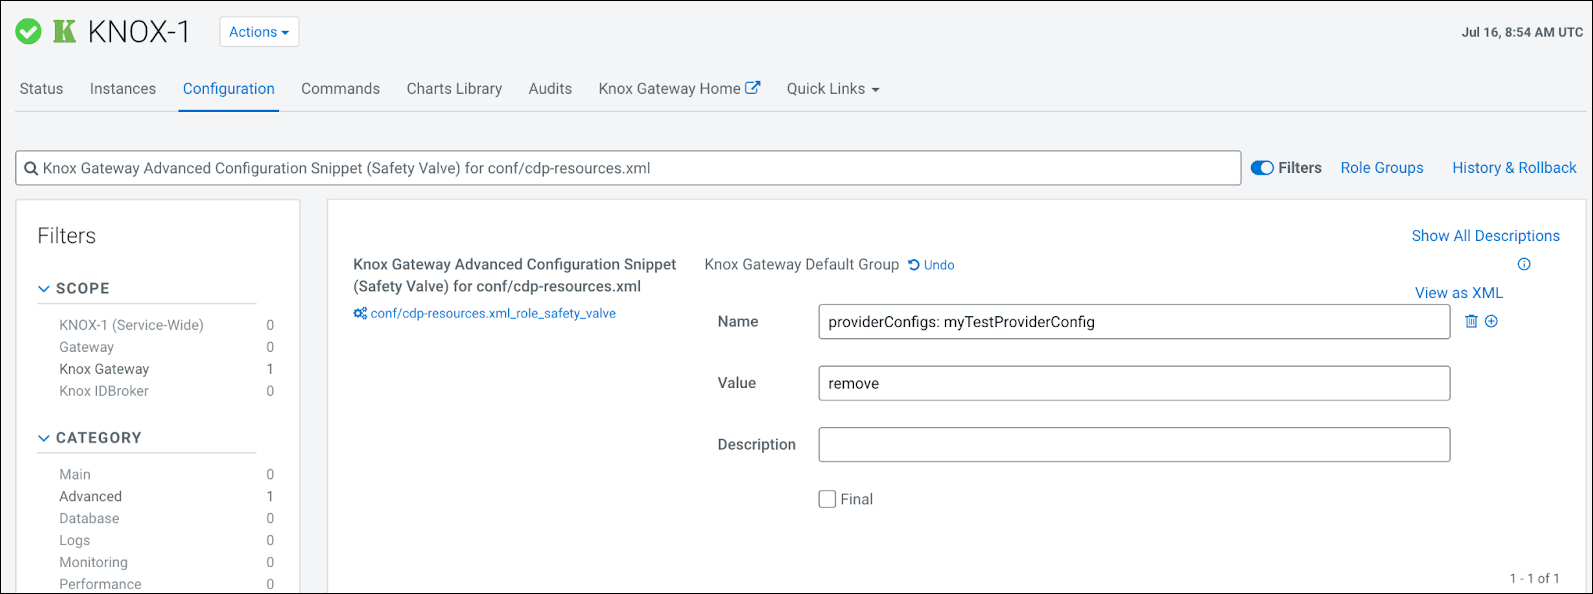Viewport: 1593px width, 594px height.
Task: Toggle the Filters switch off
Action: pyautogui.click(x=1262, y=168)
